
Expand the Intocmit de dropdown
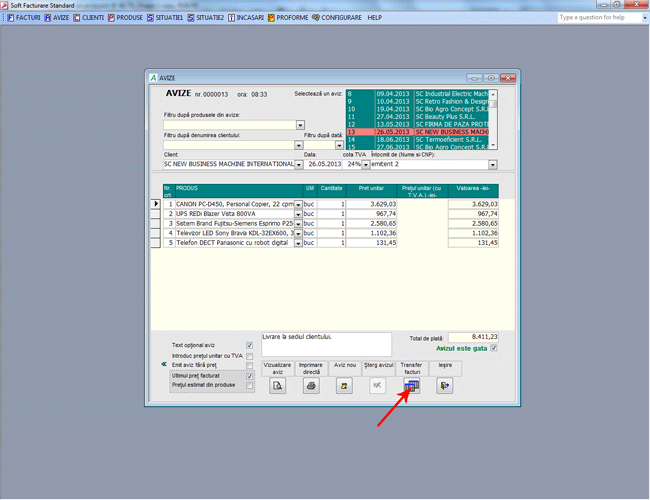492,165
